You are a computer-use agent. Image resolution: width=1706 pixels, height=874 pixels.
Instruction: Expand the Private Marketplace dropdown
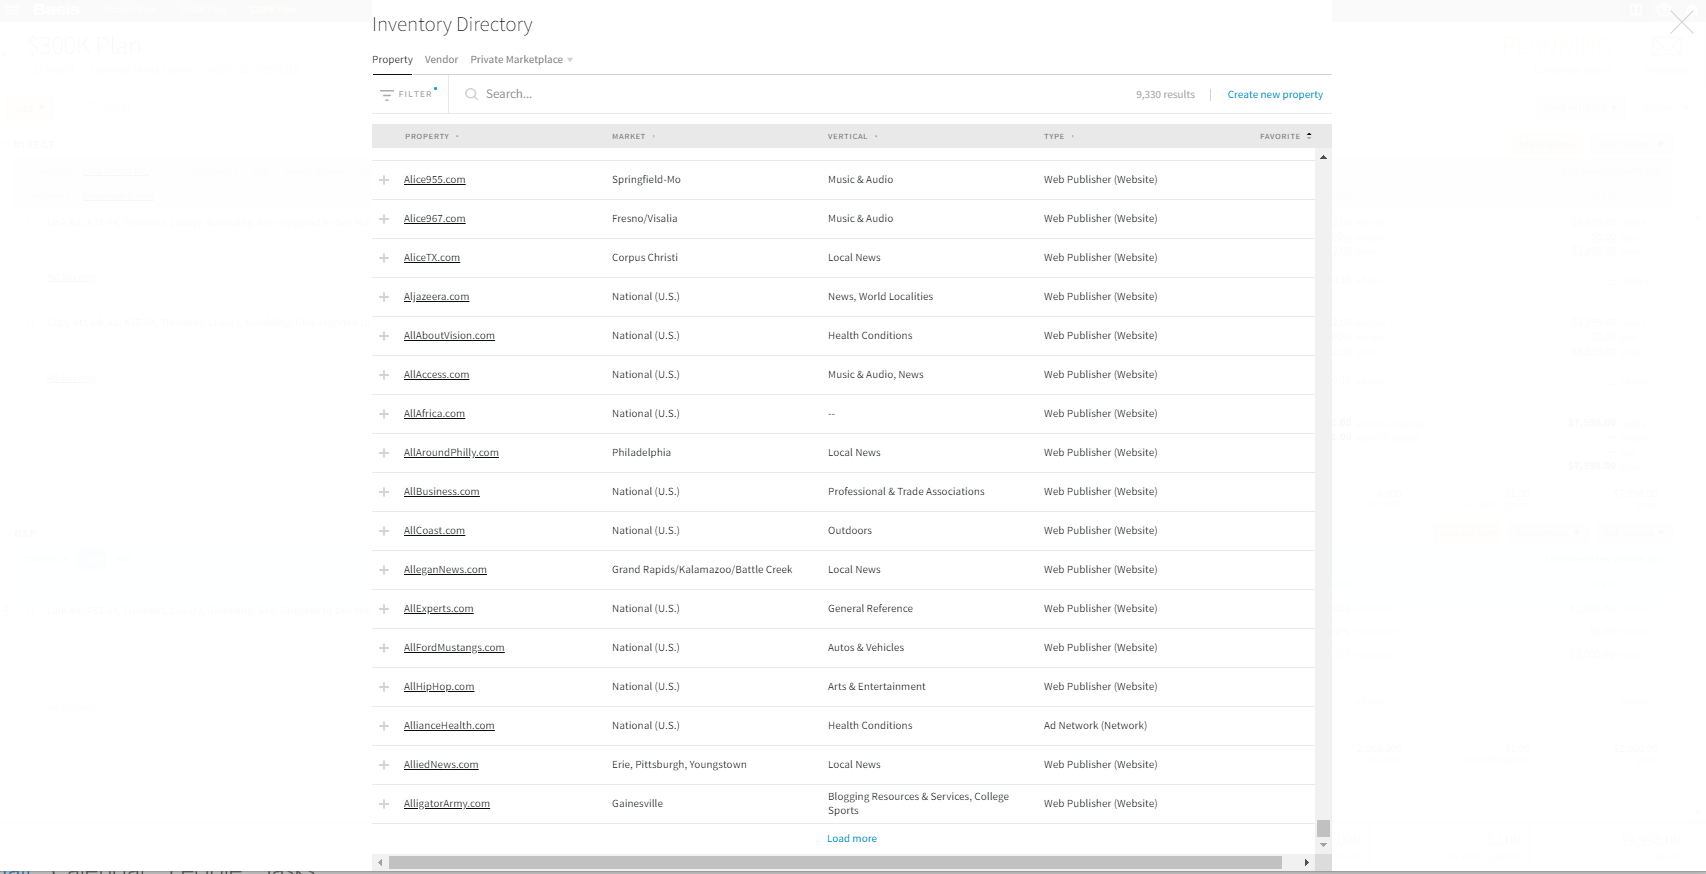[521, 60]
